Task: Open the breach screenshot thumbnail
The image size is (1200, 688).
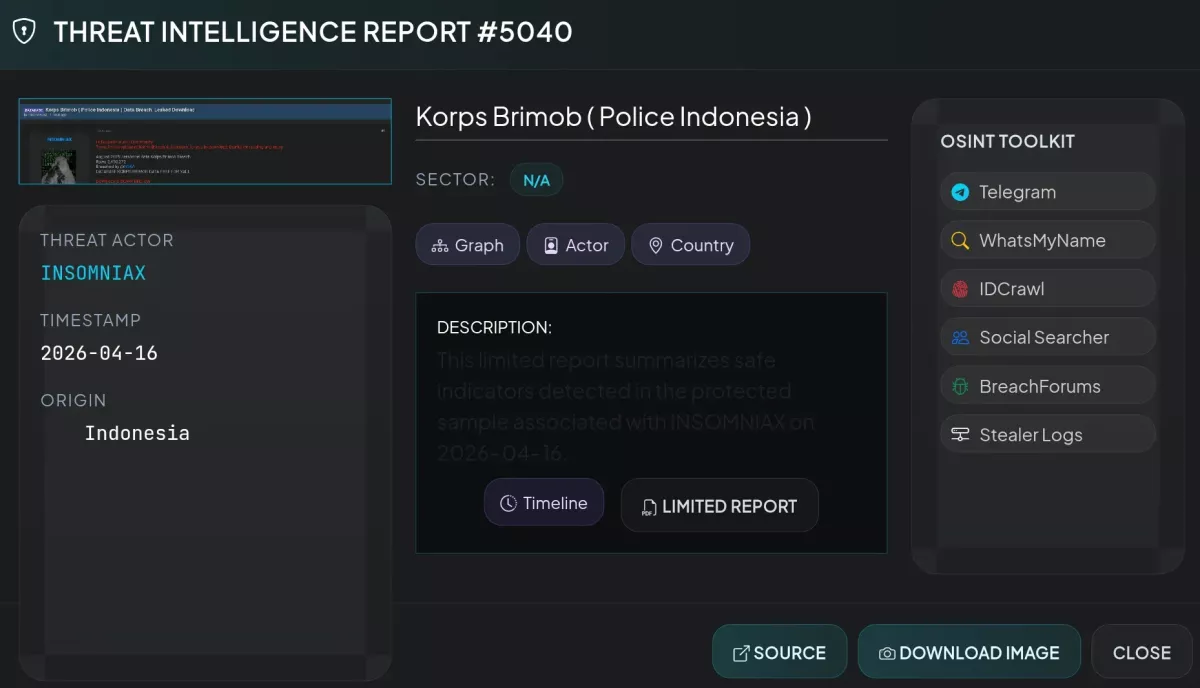Action: tap(205, 141)
